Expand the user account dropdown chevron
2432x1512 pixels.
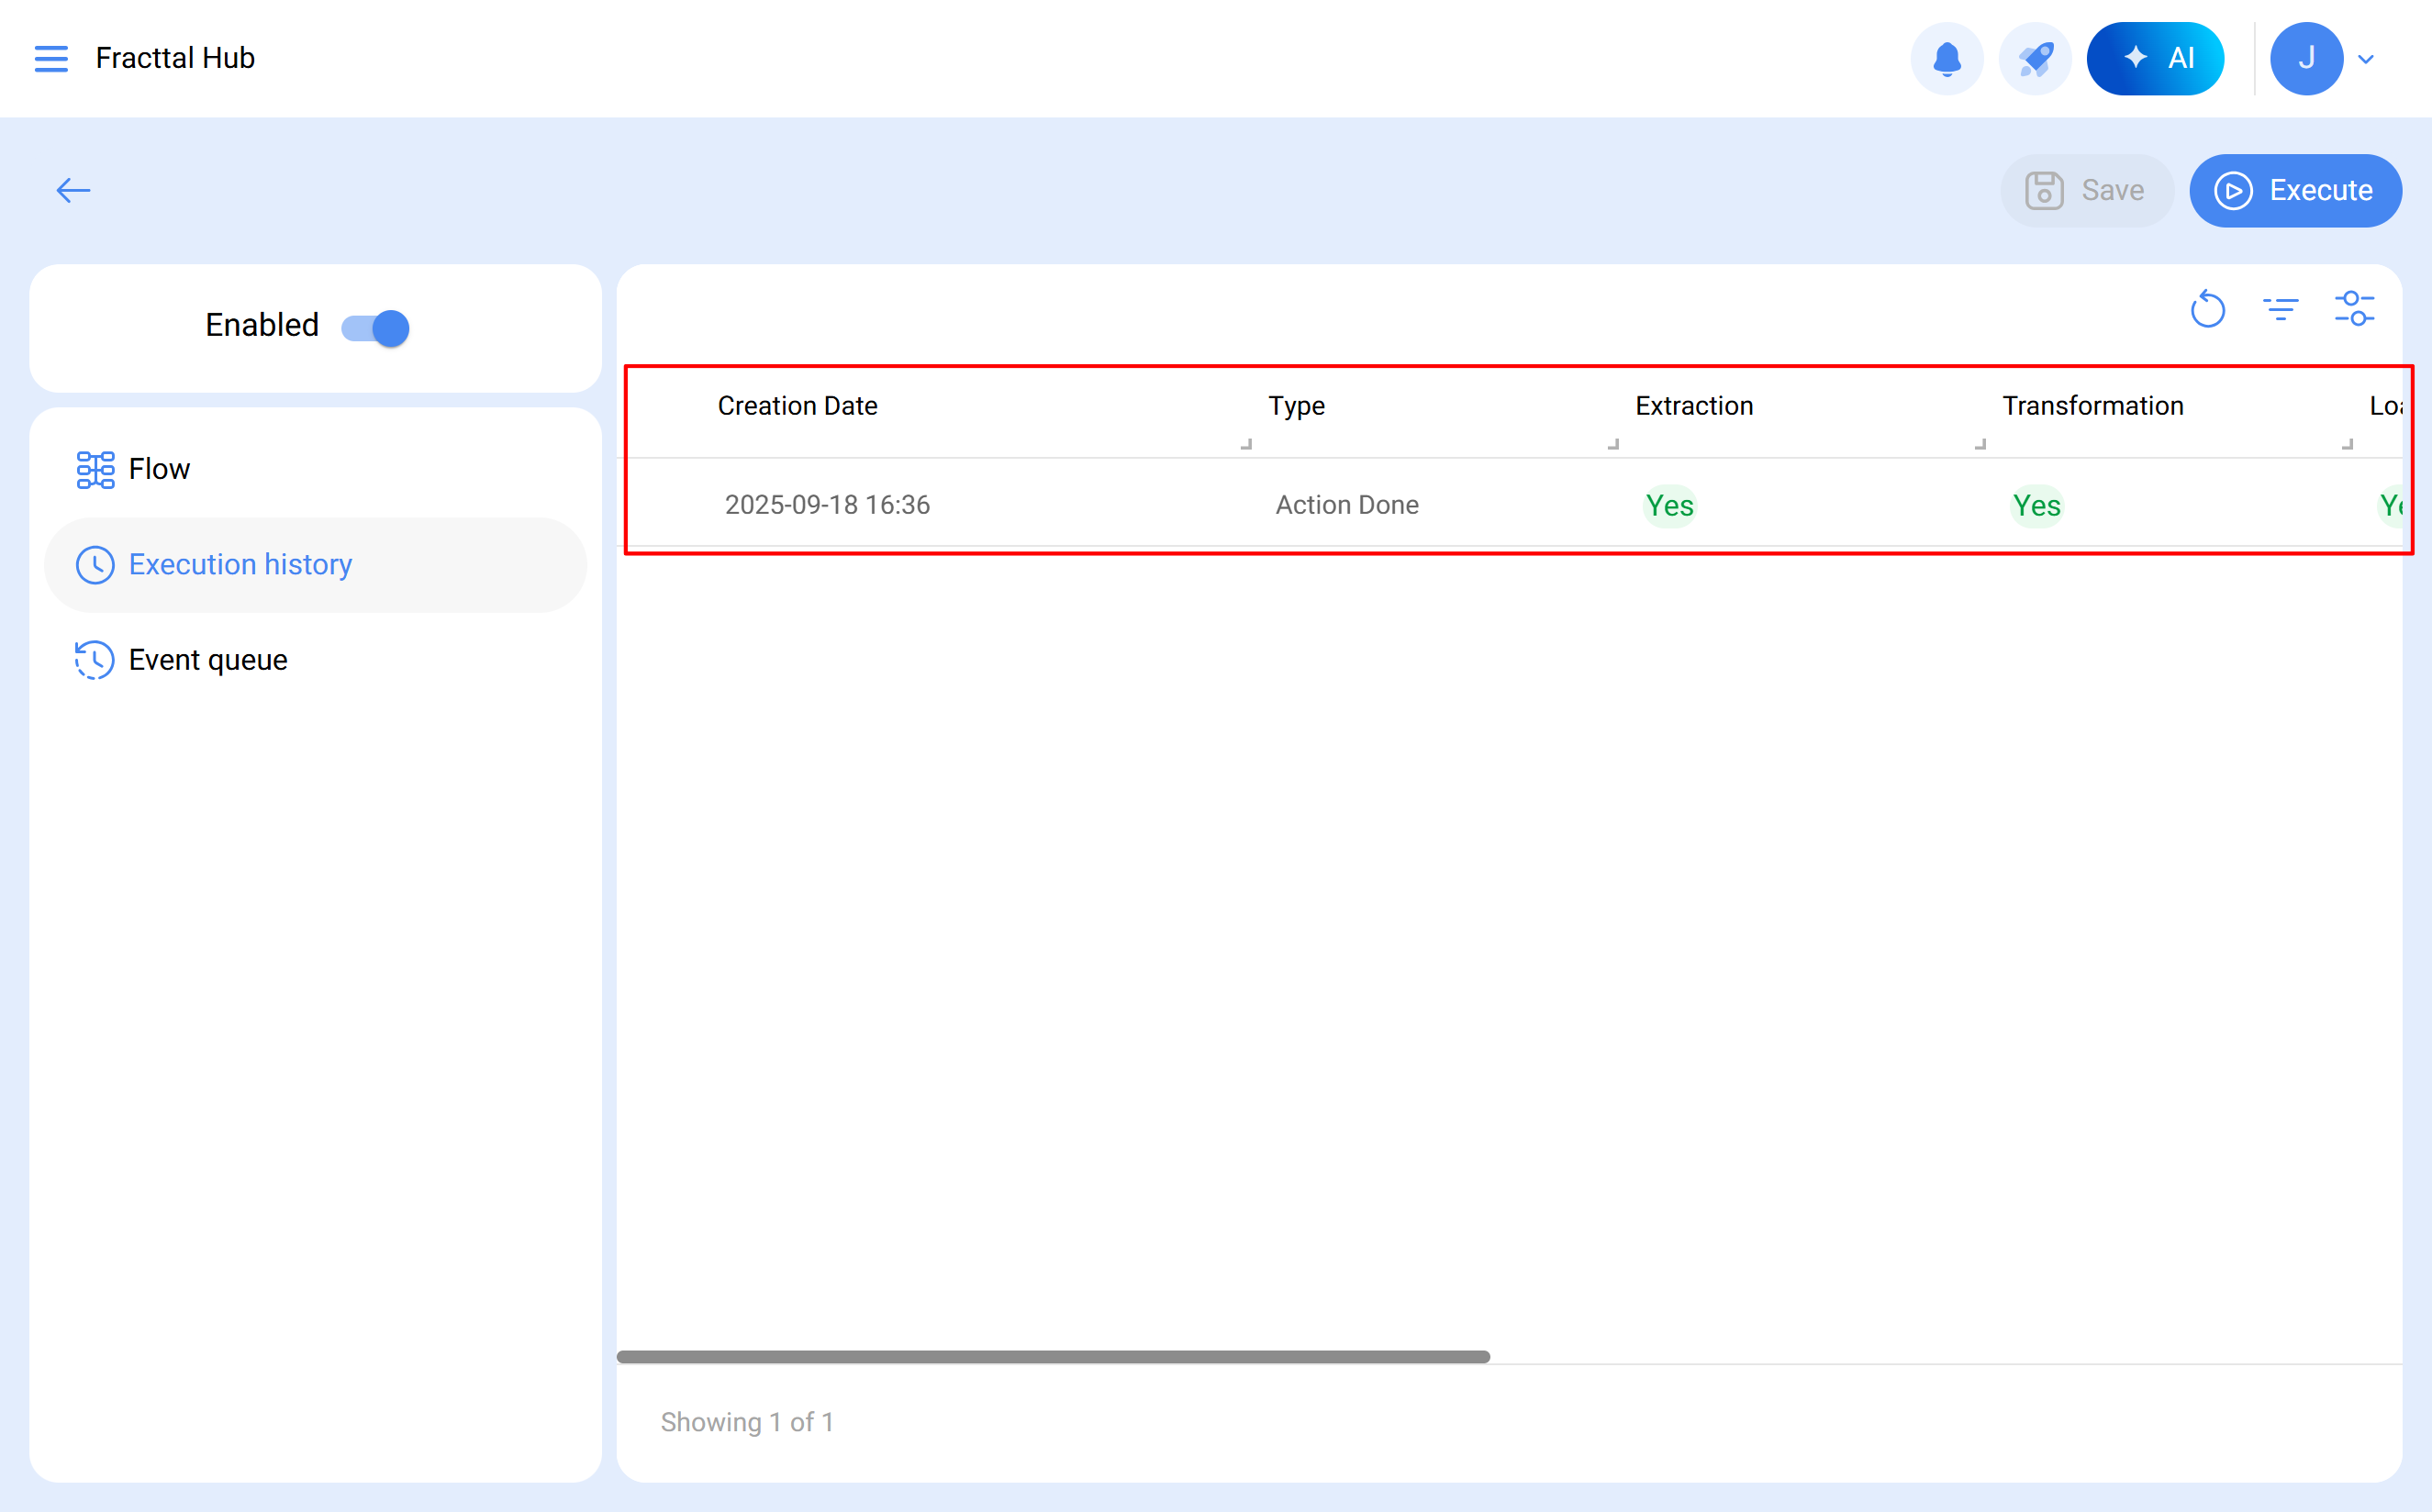2366,59
